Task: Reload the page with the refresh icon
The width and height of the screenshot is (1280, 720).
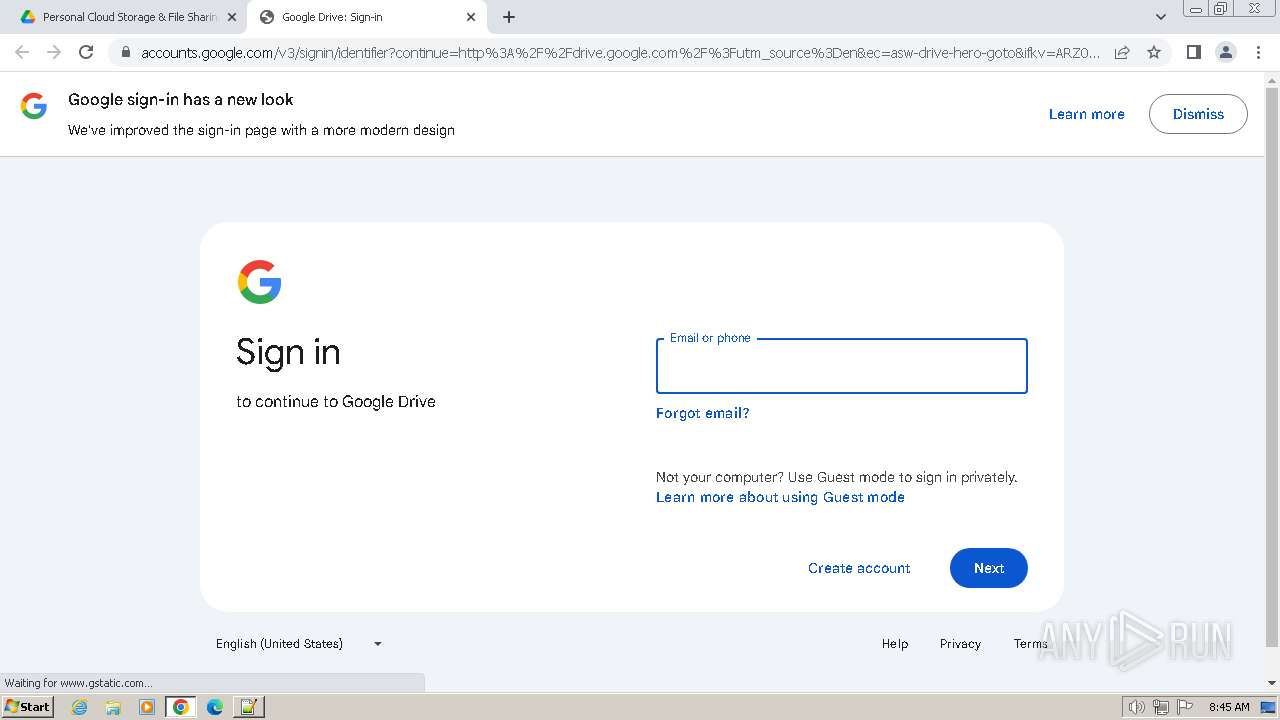Action: coord(86,52)
